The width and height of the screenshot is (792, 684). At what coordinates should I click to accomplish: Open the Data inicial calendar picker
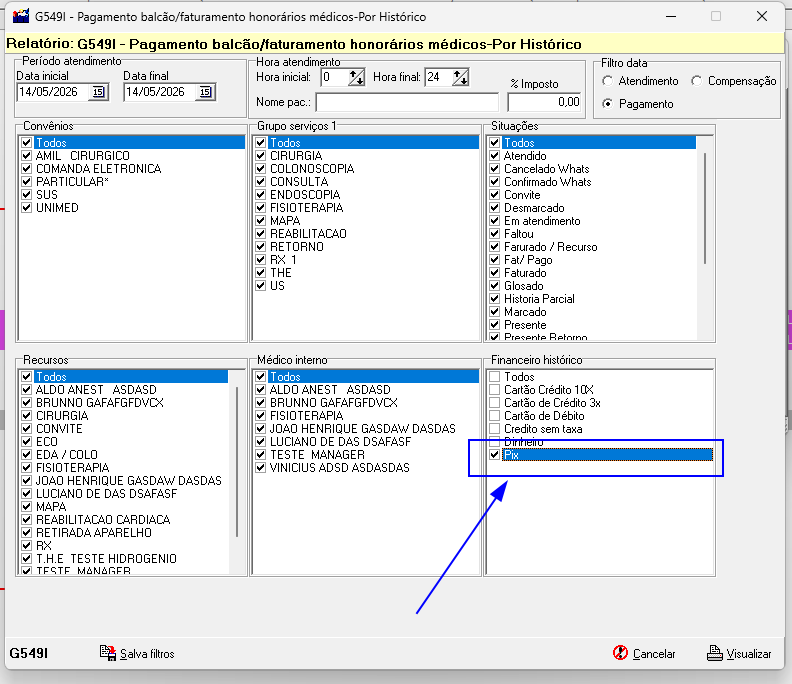coord(98,92)
